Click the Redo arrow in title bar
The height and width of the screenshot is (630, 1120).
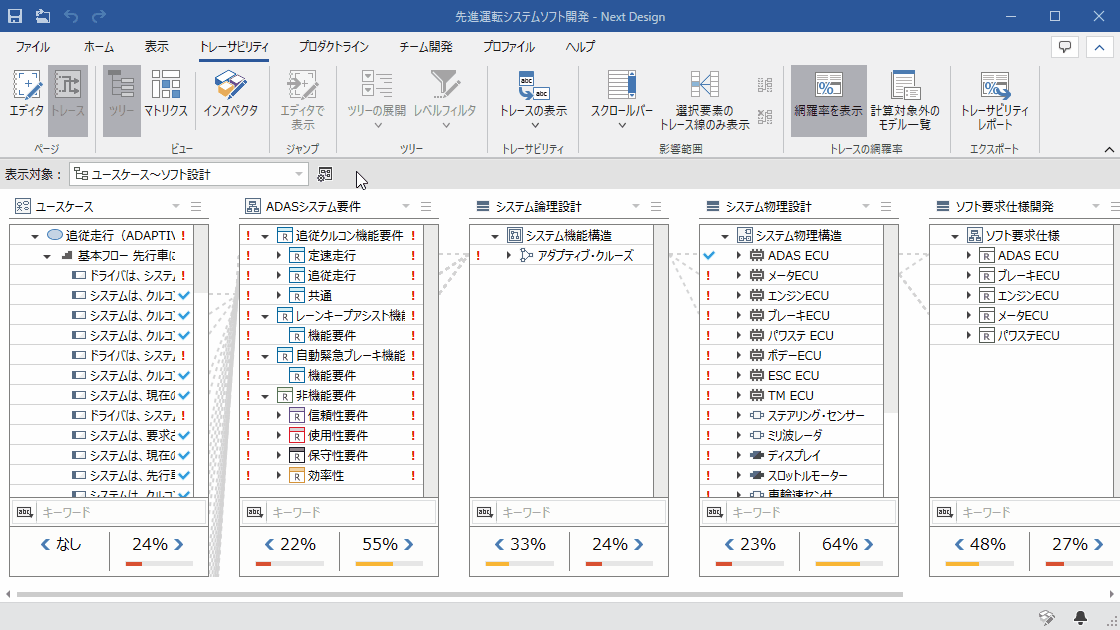tap(99, 16)
